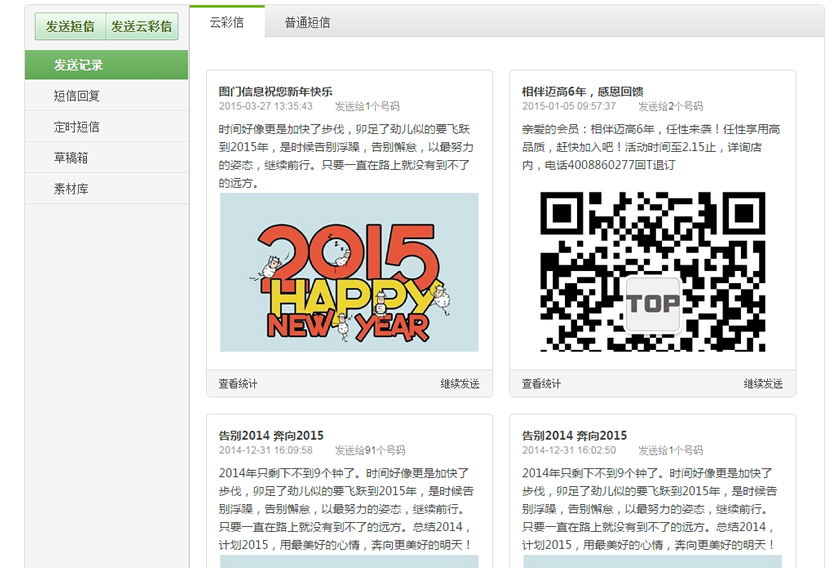Open 告别2014 奔向2015 title dated 16:09:58
The width and height of the screenshot is (839, 568).
click(271, 435)
